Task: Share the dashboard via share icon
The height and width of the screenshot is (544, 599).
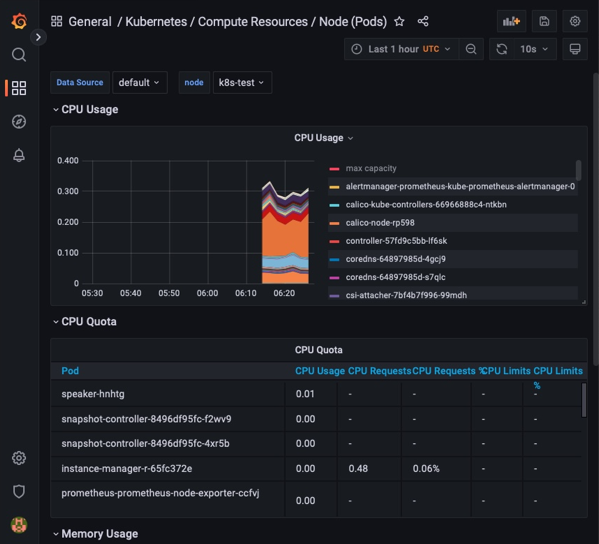Action: 423,21
